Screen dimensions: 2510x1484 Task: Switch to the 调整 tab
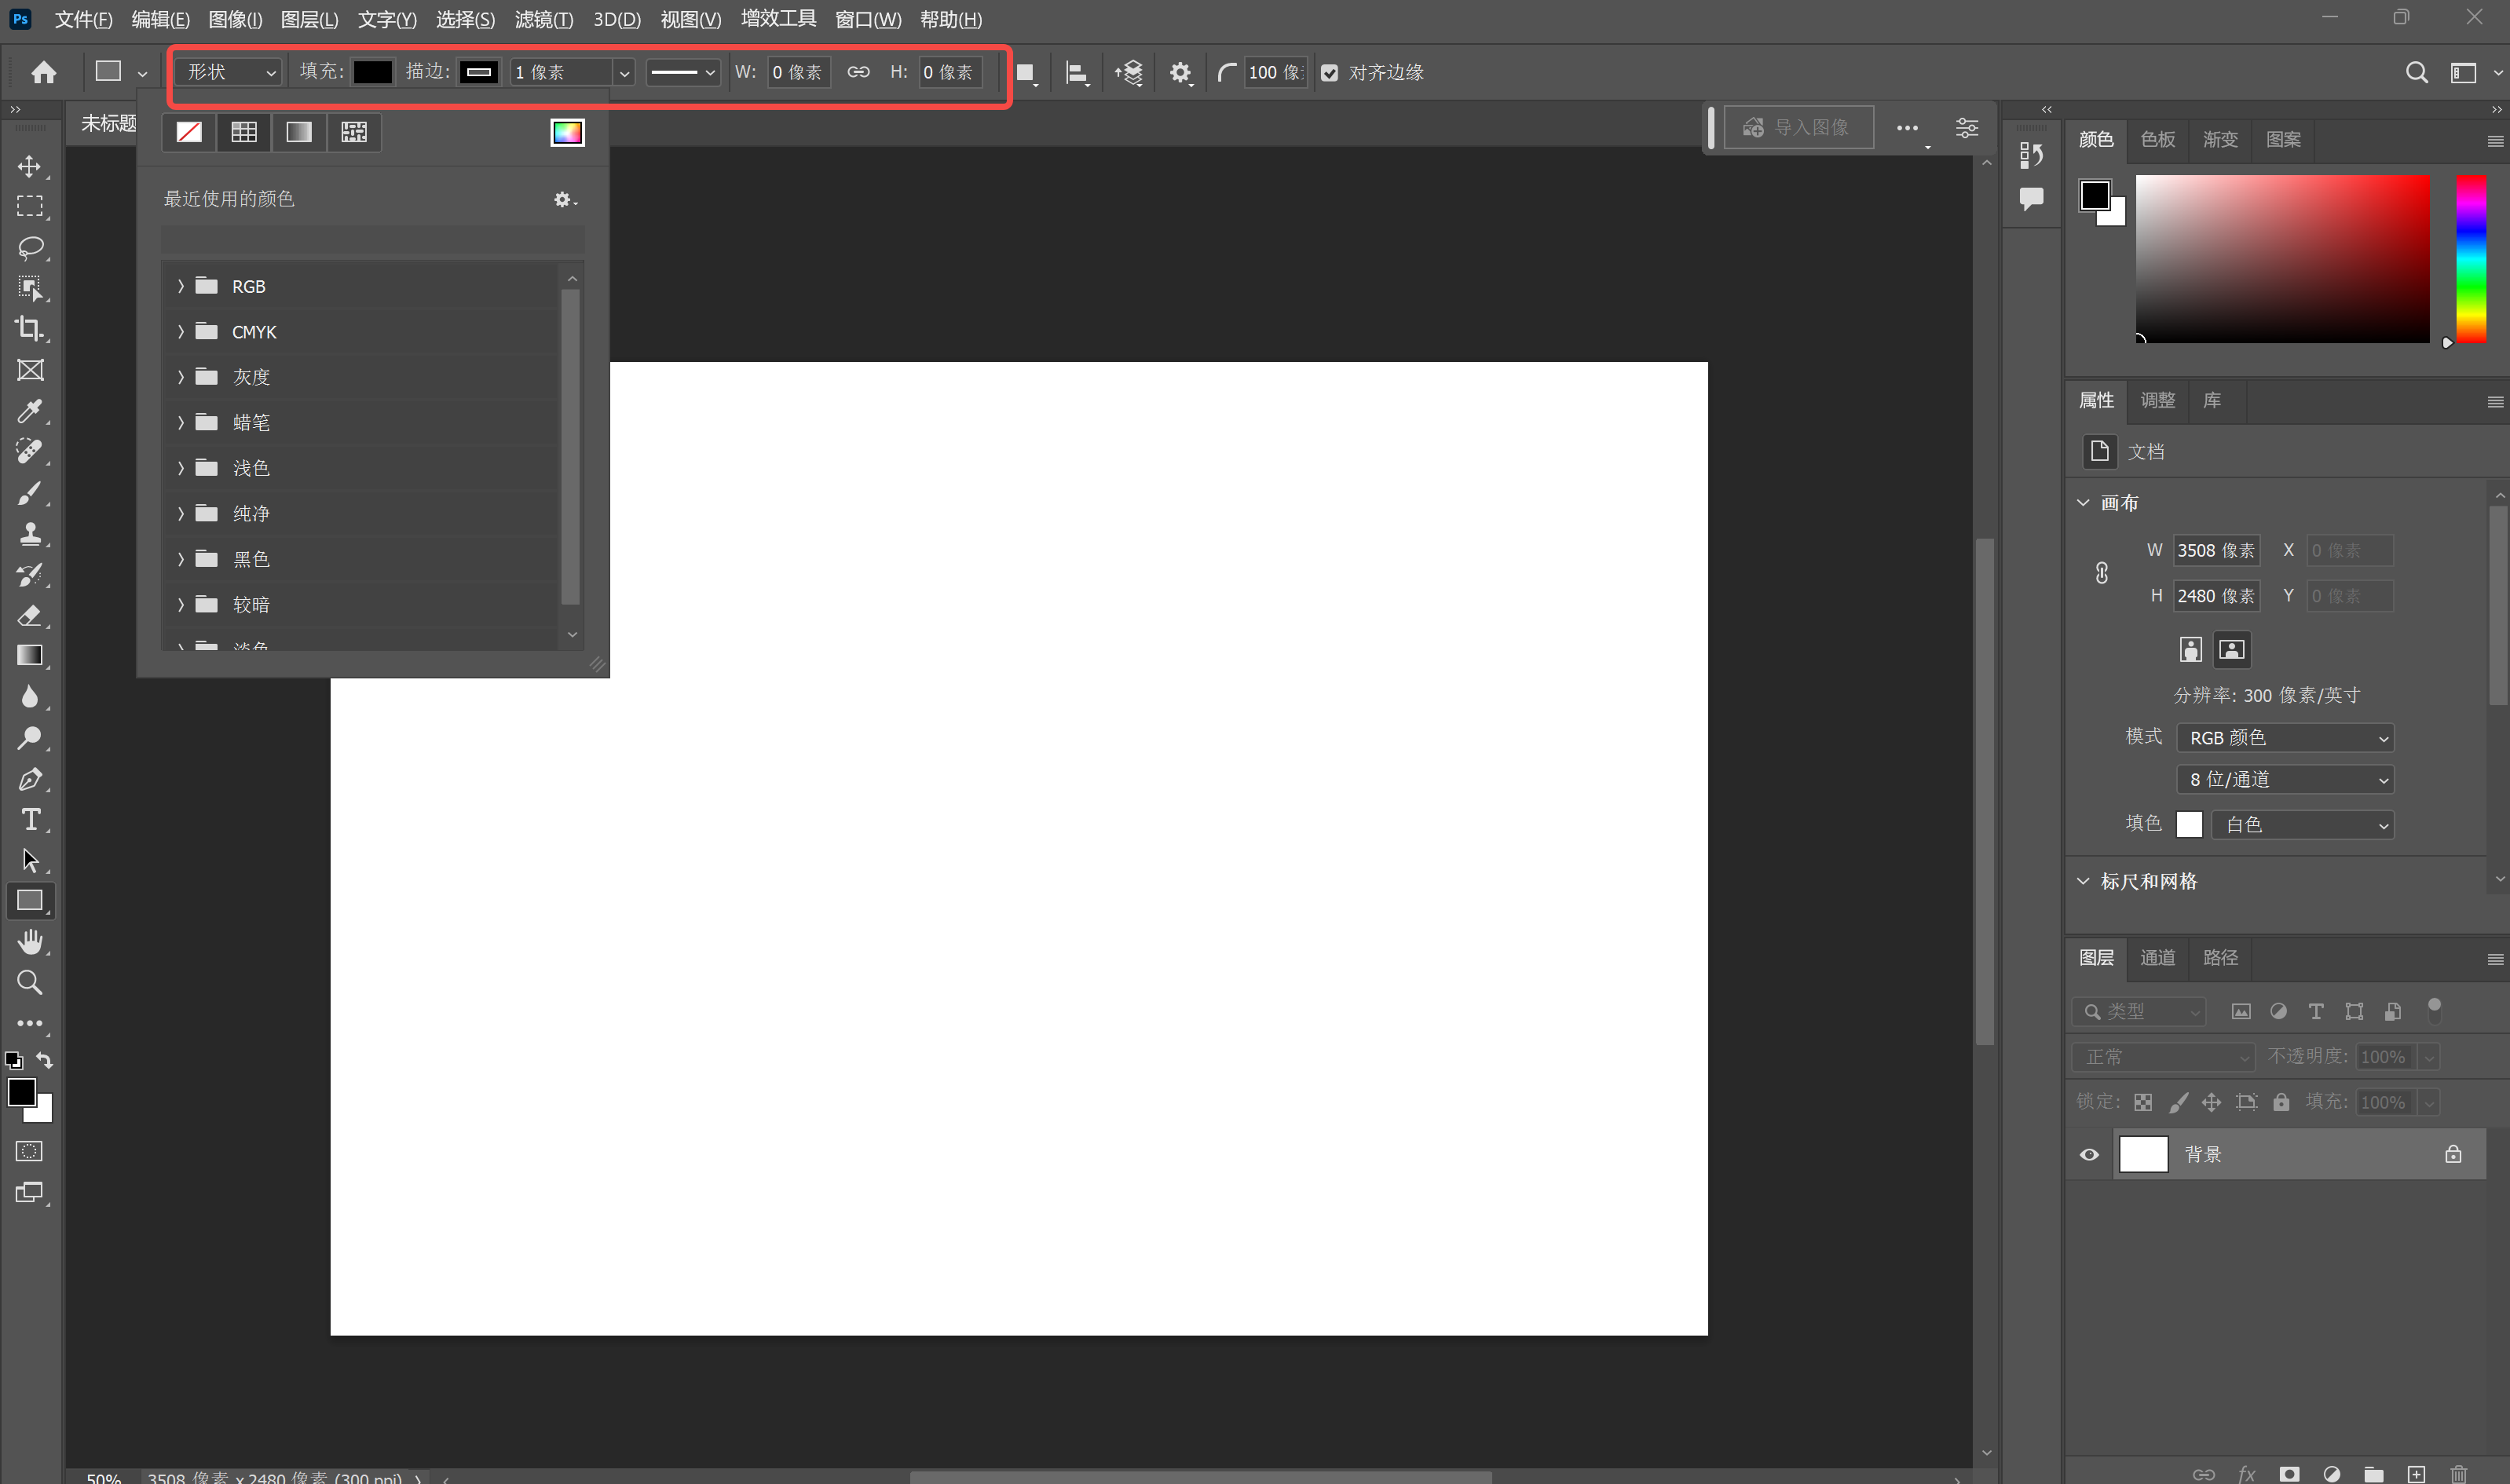[2157, 400]
